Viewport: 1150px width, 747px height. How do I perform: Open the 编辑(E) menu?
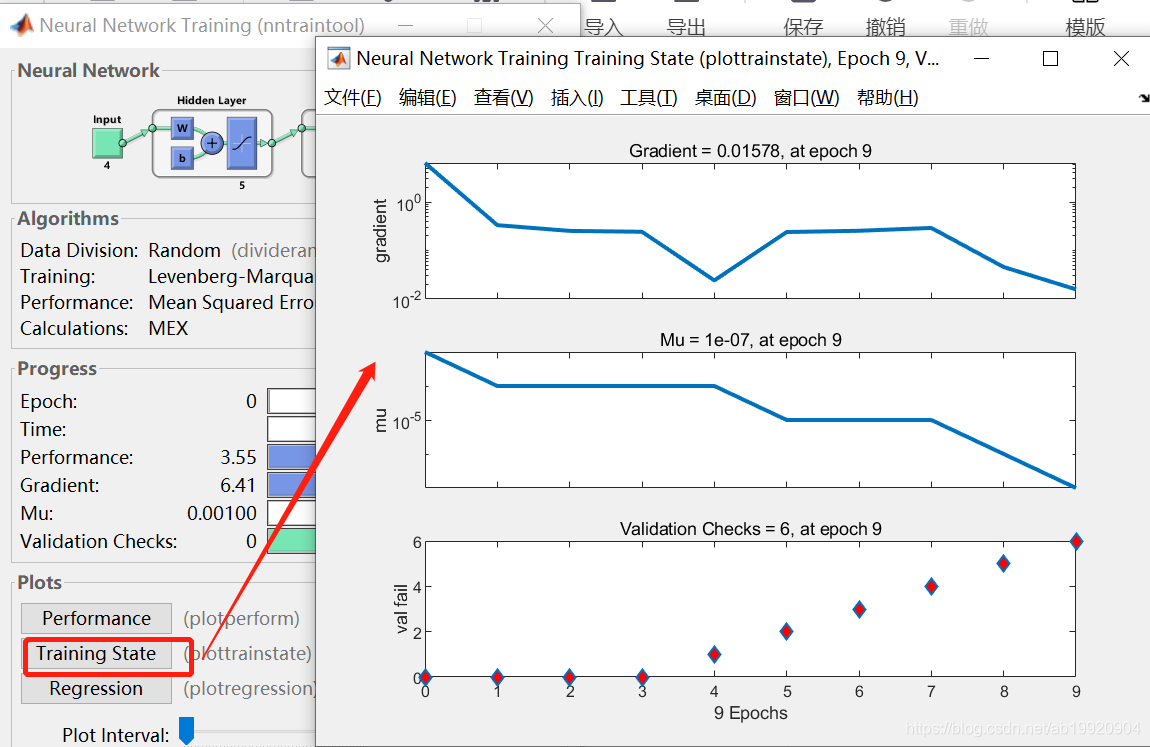coord(428,97)
